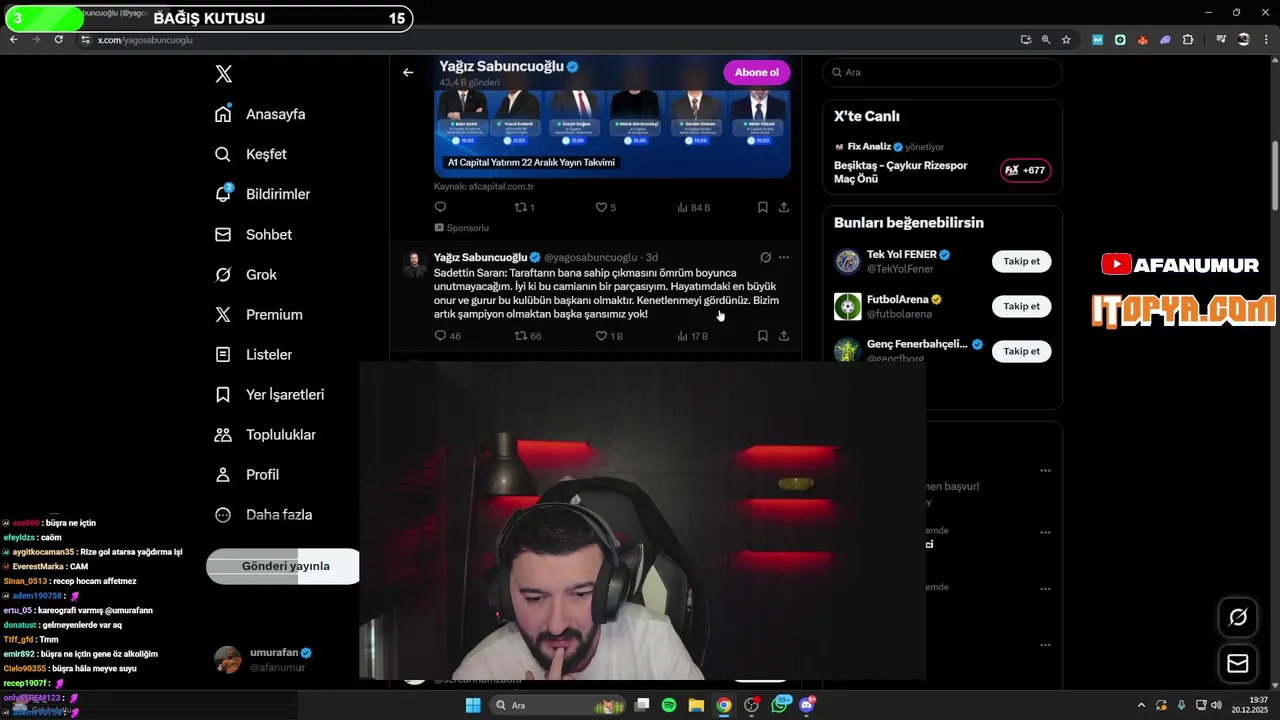Repost the A1 Capital sponsored post
This screenshot has width=1280, height=720.
coord(524,207)
